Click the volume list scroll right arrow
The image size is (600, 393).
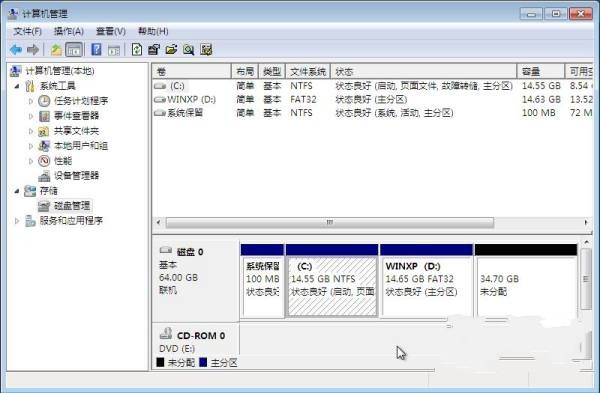(586, 222)
